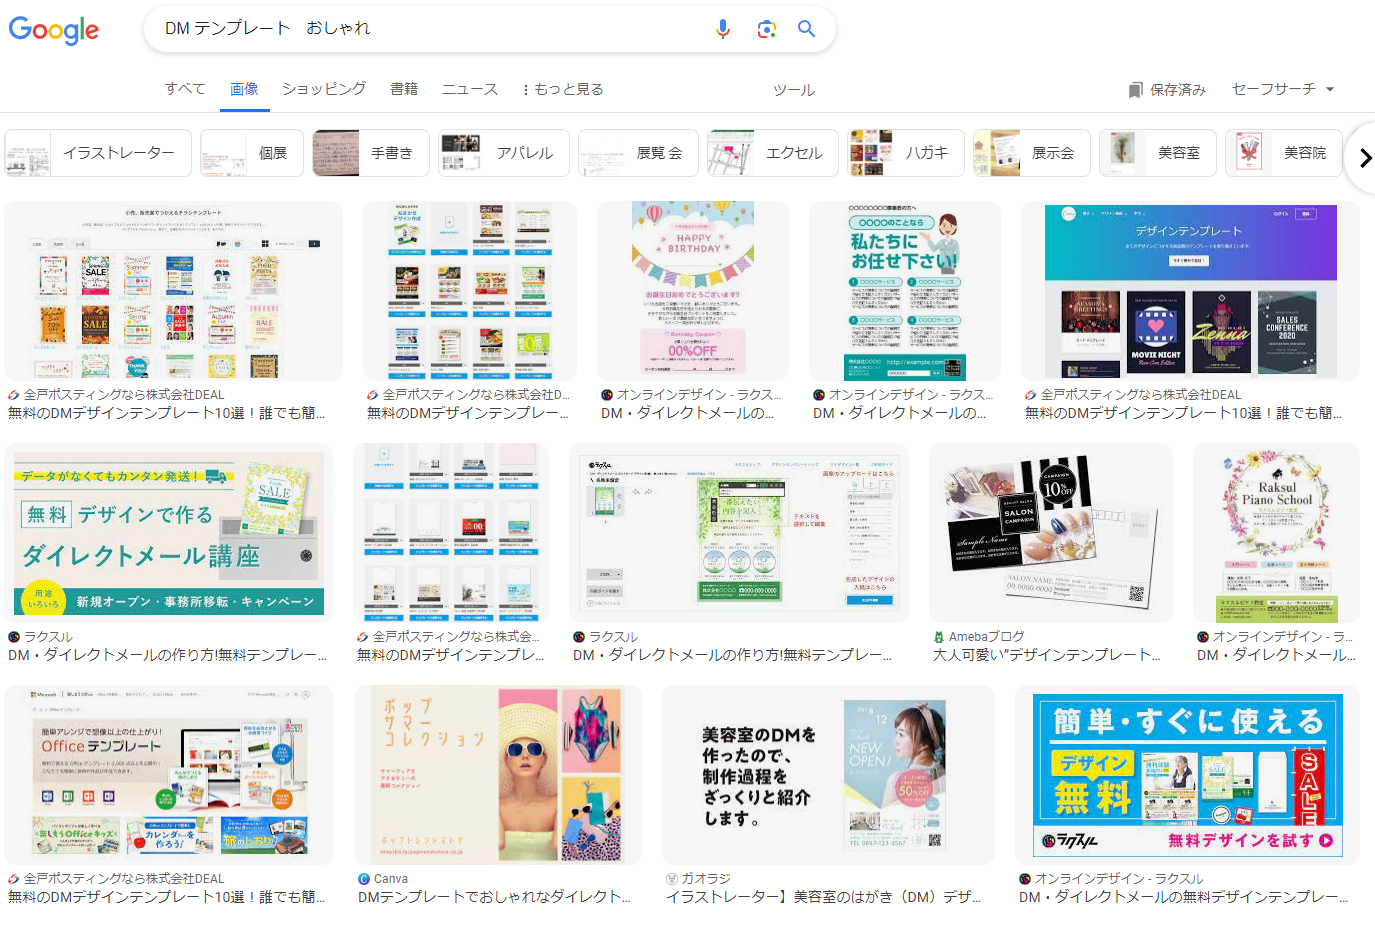1375x927 pixels.
Task: Open Google Lens image search
Action: pyautogui.click(x=766, y=29)
